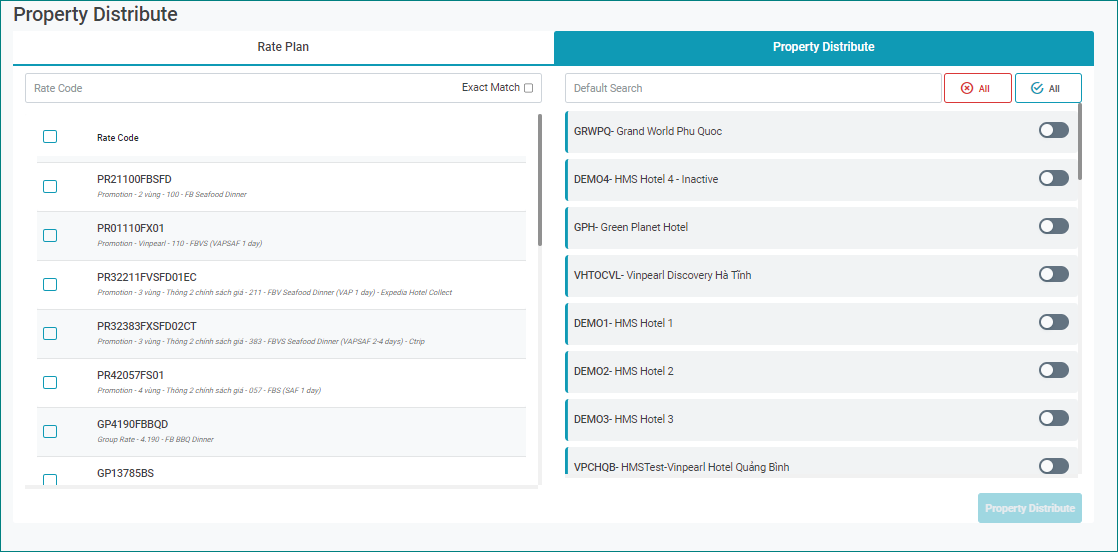Switch on DEMO1 HMS Hotel 1
The image size is (1118, 552).
pyautogui.click(x=1053, y=322)
